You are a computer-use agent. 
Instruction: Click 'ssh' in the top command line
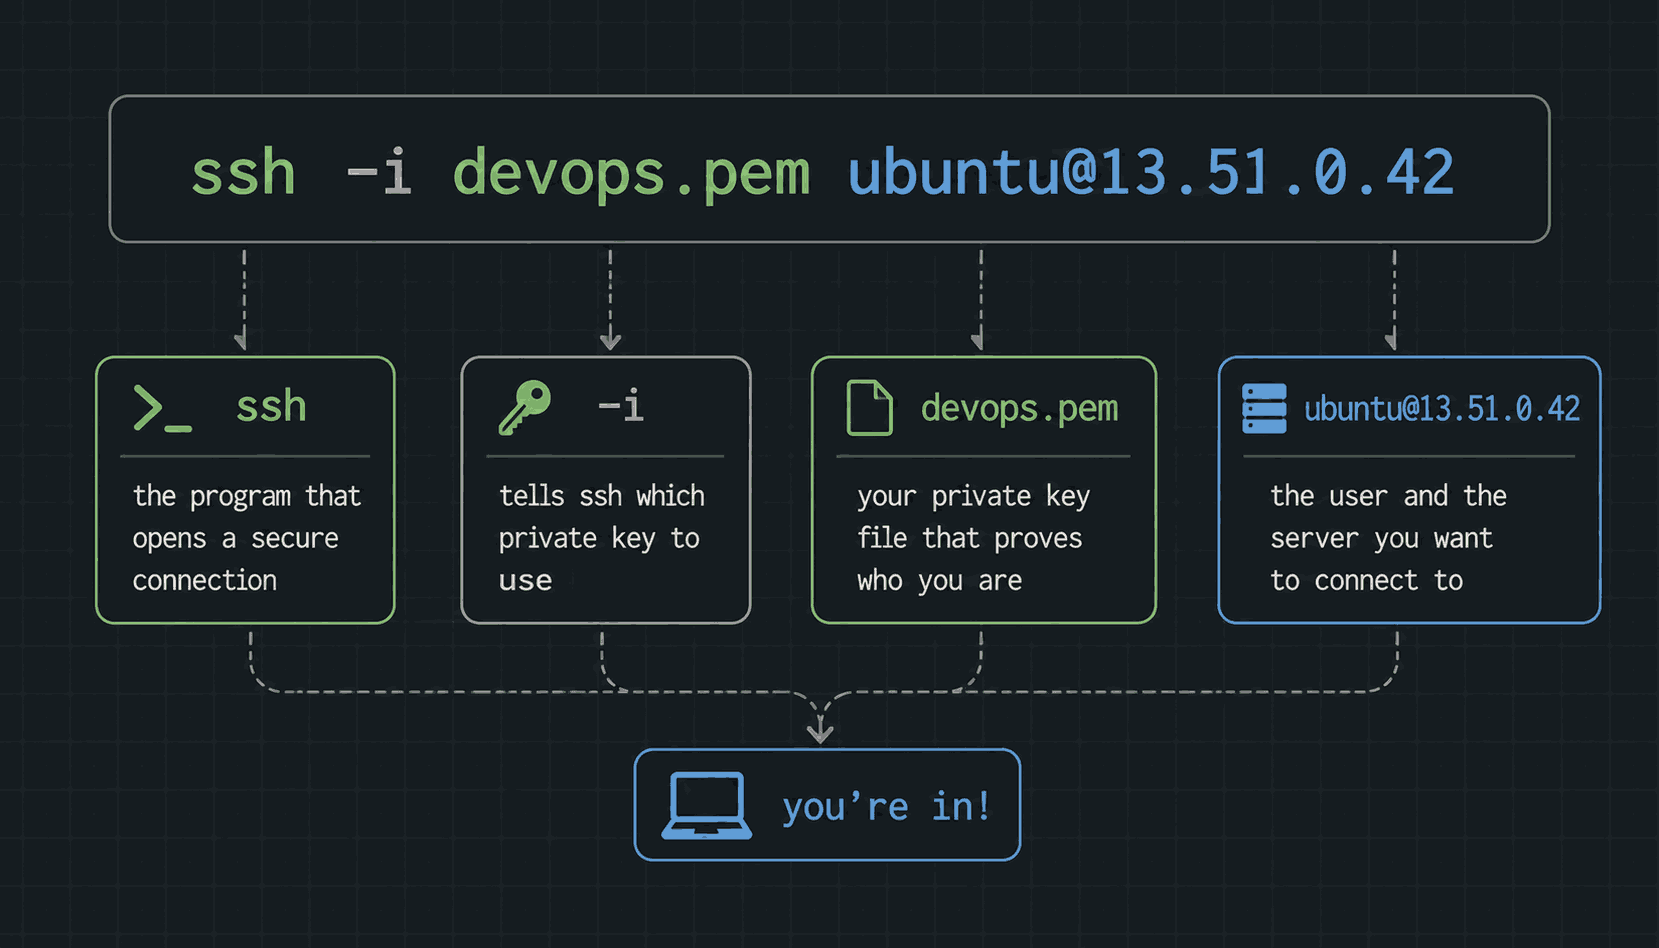point(243,173)
